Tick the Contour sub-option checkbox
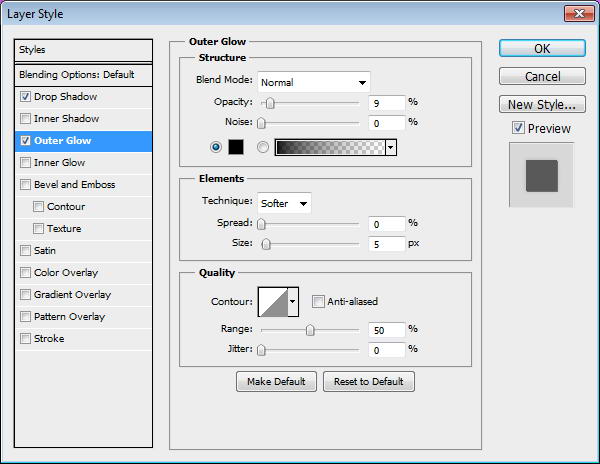Screen dimensions: 600x464 point(38,207)
